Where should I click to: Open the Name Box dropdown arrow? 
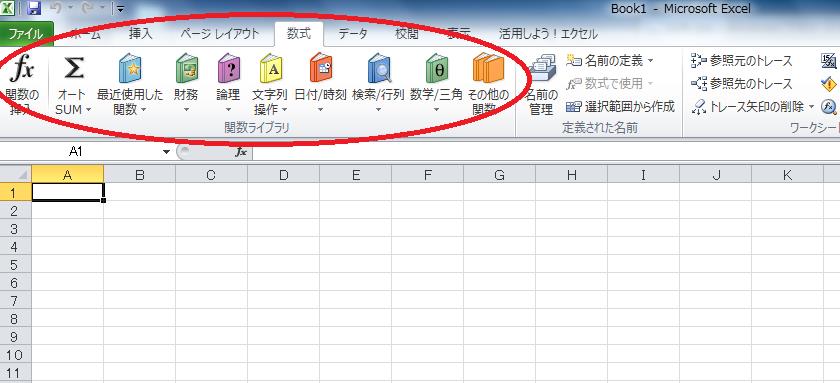pyautogui.click(x=166, y=152)
